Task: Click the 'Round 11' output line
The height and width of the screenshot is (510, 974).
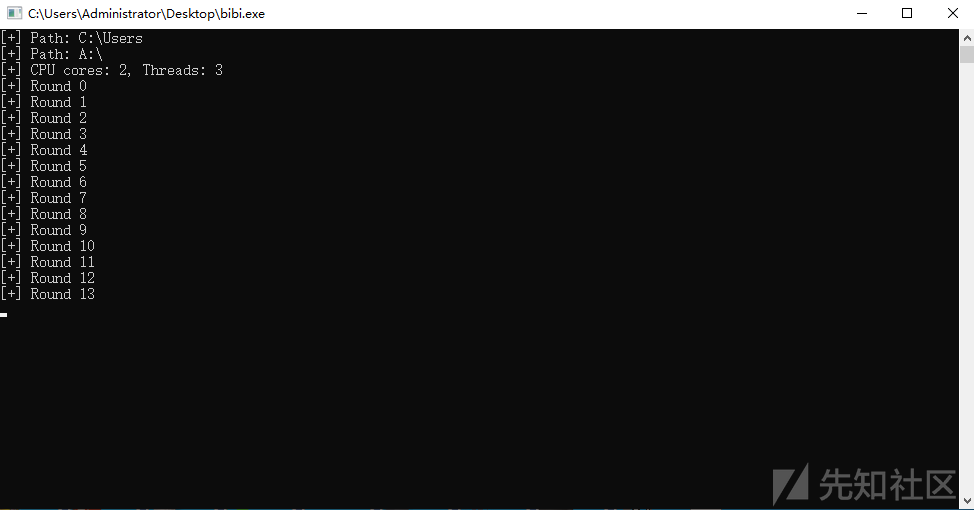Action: point(48,262)
